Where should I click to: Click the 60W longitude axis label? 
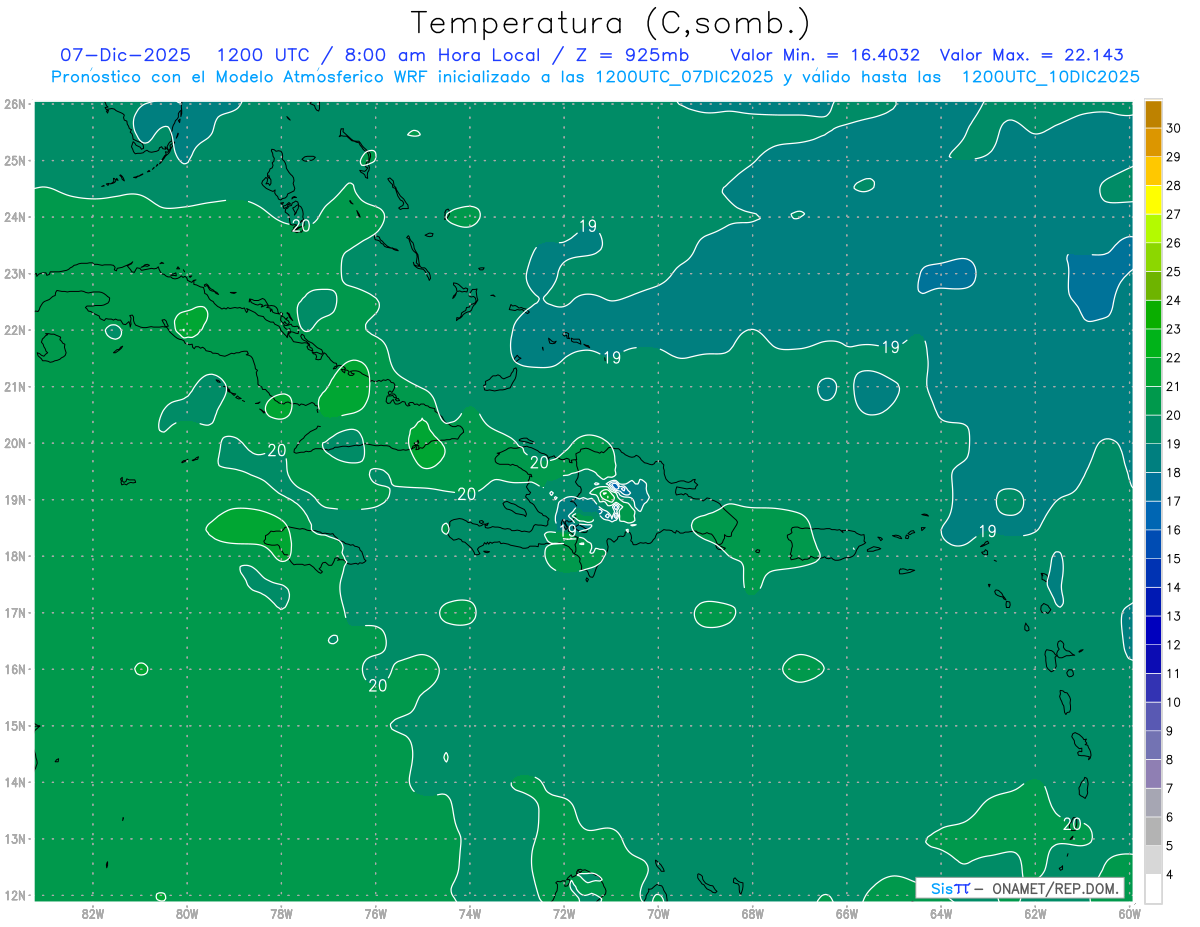[1130, 913]
